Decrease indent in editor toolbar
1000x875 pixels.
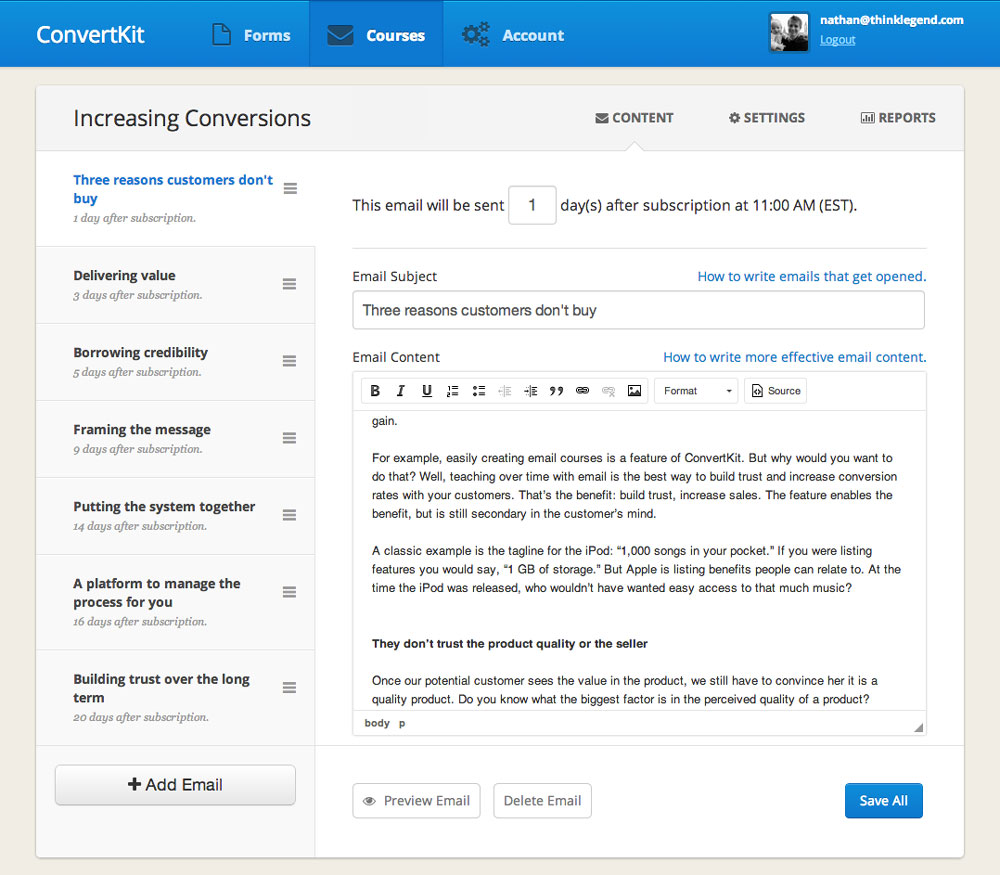point(504,391)
